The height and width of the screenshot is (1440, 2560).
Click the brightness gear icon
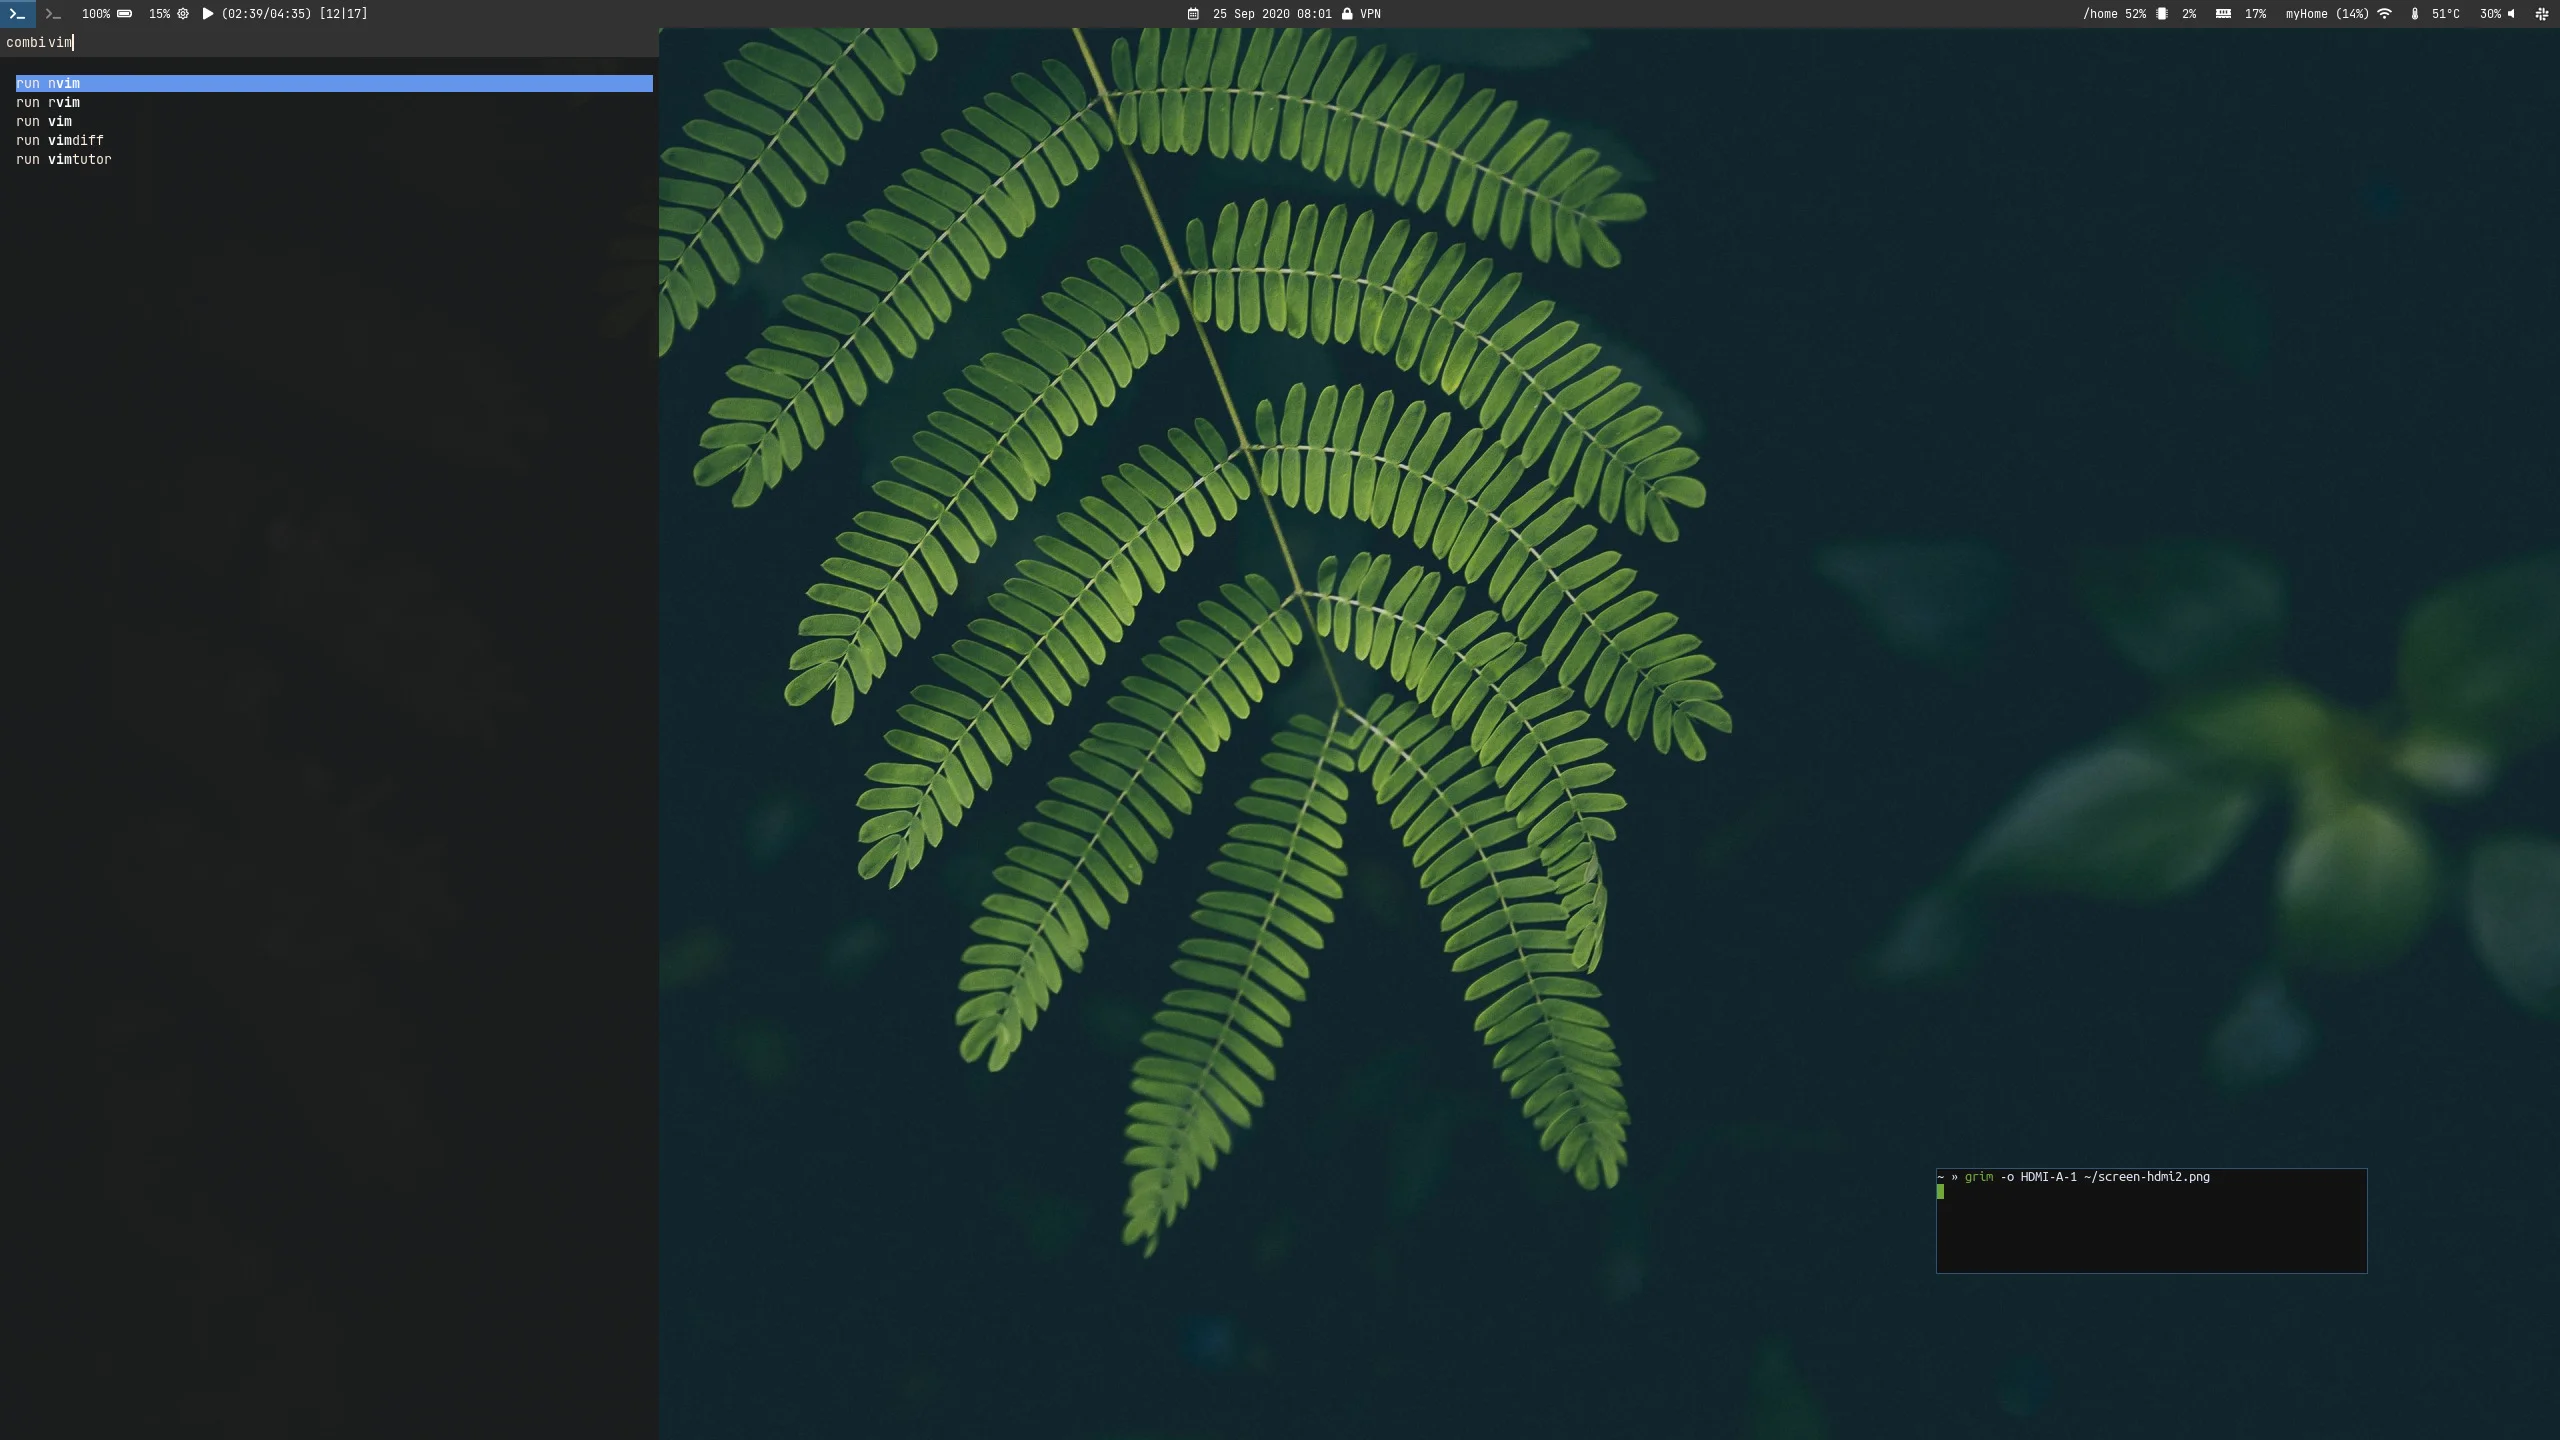183,14
